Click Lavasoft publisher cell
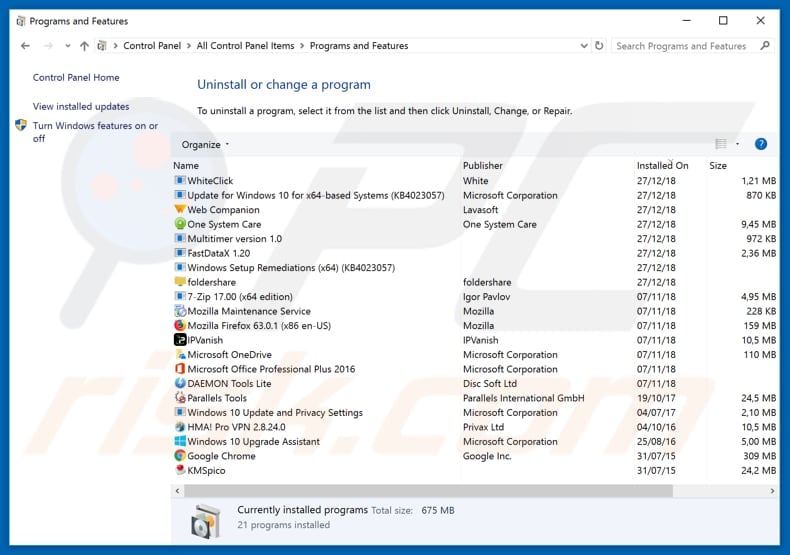This screenshot has height=555, width=790. coord(480,210)
